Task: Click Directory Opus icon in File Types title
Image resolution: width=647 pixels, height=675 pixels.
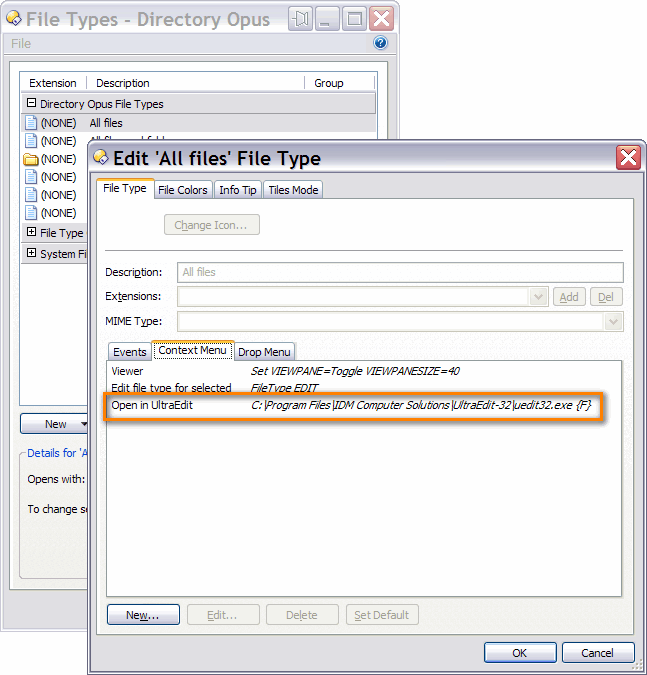Action: tap(14, 19)
